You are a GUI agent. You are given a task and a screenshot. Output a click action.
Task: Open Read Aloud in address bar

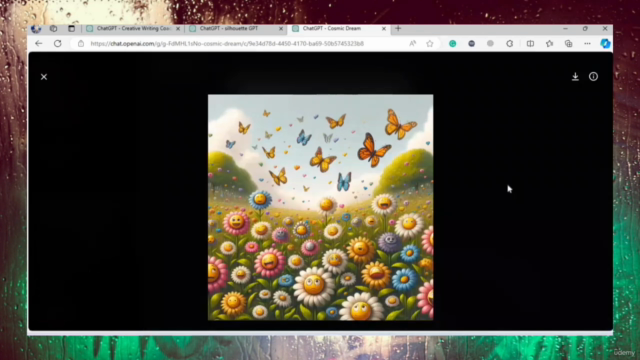coord(412,44)
